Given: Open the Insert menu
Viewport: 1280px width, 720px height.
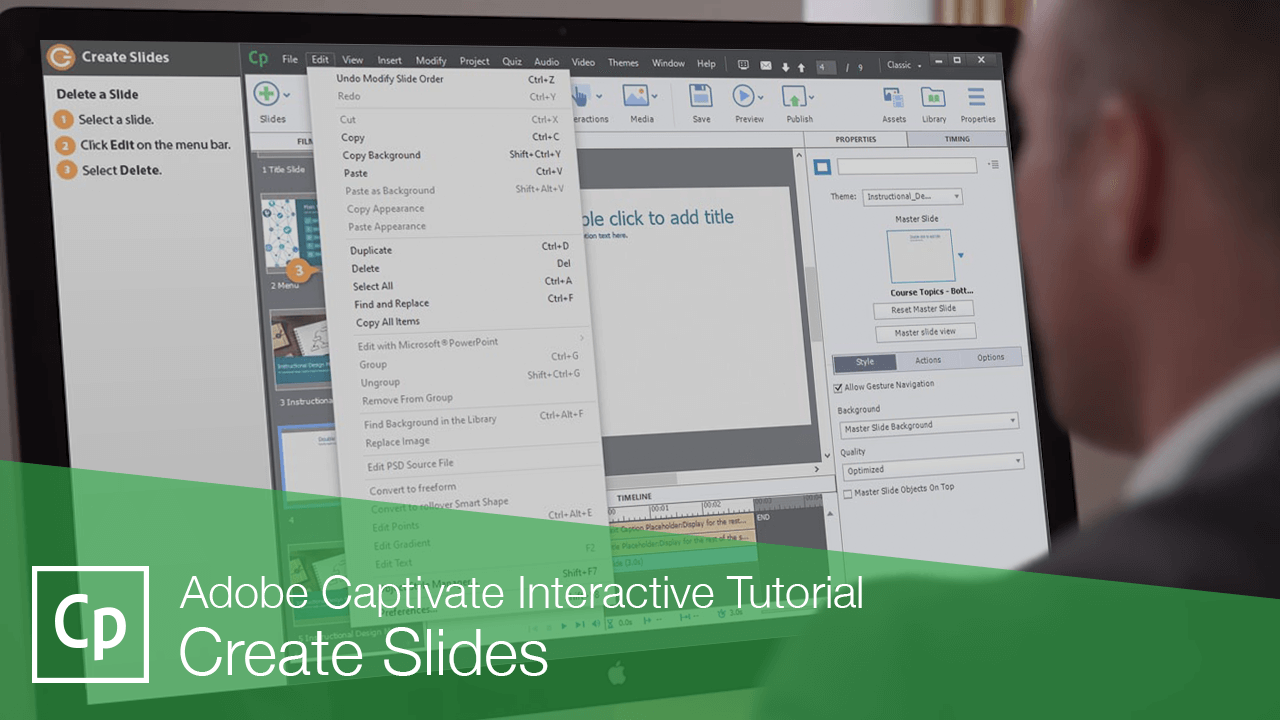Looking at the screenshot, I should [x=390, y=61].
